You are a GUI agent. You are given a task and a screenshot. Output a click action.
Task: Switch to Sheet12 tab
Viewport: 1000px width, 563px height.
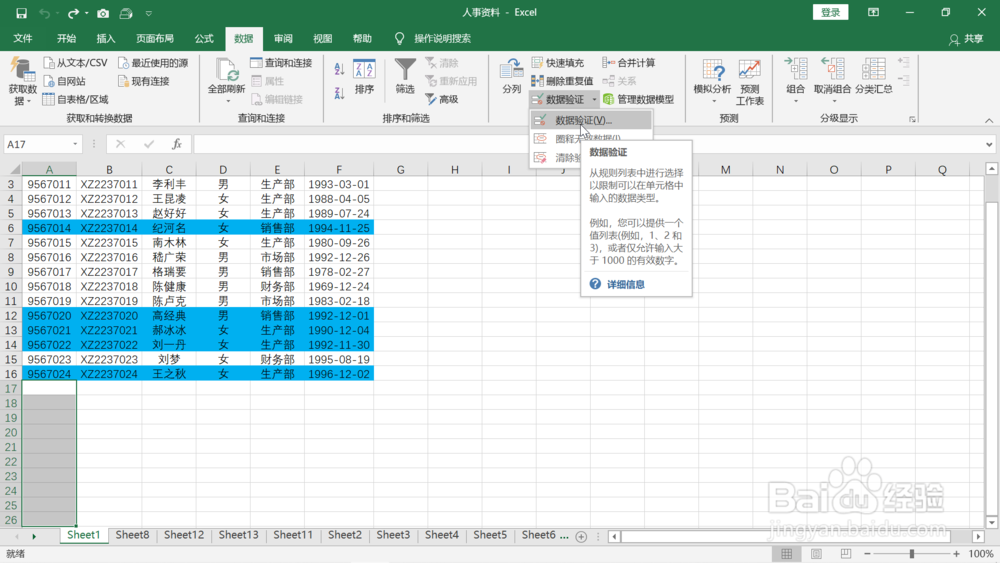click(x=184, y=535)
